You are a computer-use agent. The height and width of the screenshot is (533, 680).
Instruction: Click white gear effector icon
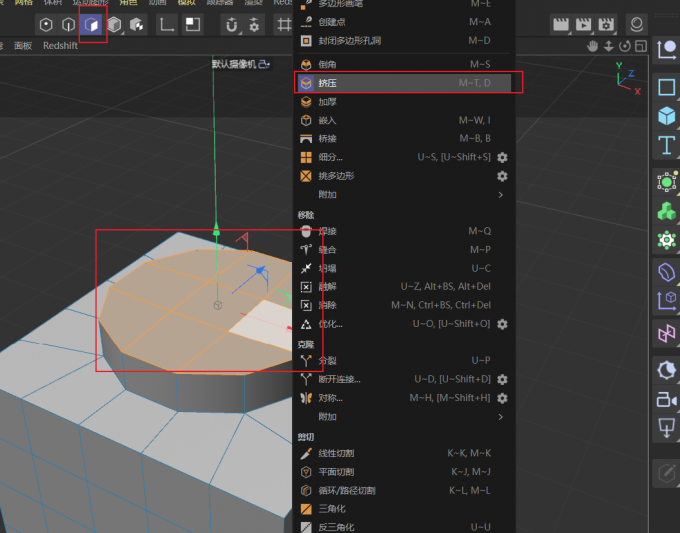pos(667,240)
